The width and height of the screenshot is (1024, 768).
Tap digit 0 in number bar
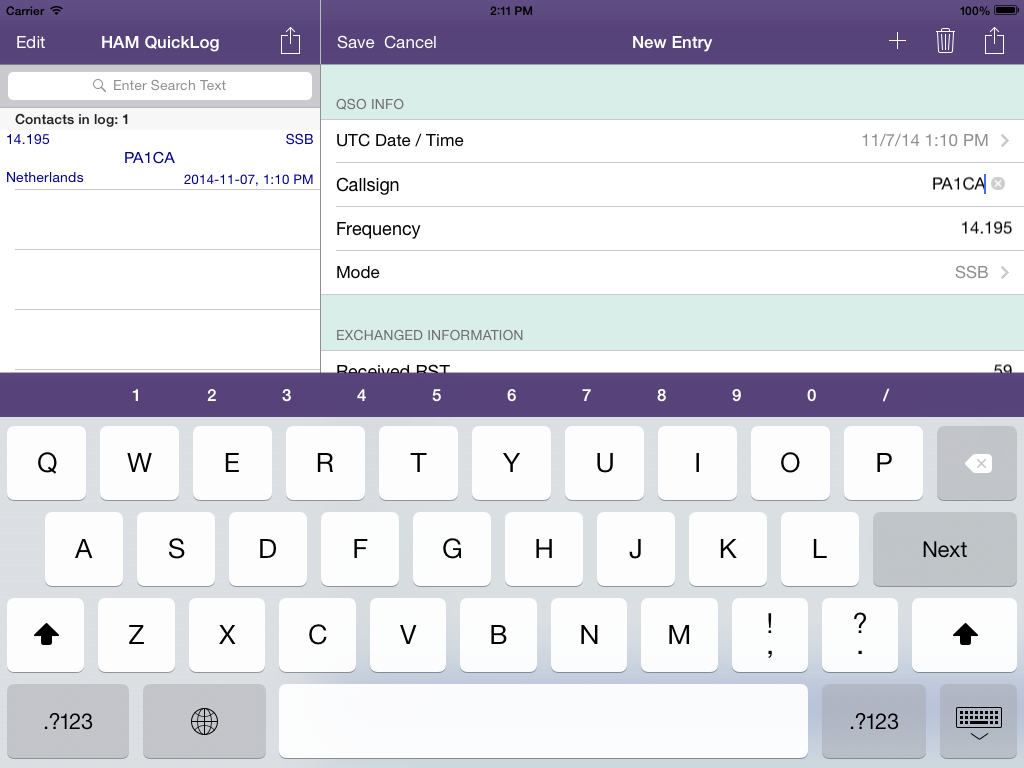pyautogui.click(x=811, y=395)
